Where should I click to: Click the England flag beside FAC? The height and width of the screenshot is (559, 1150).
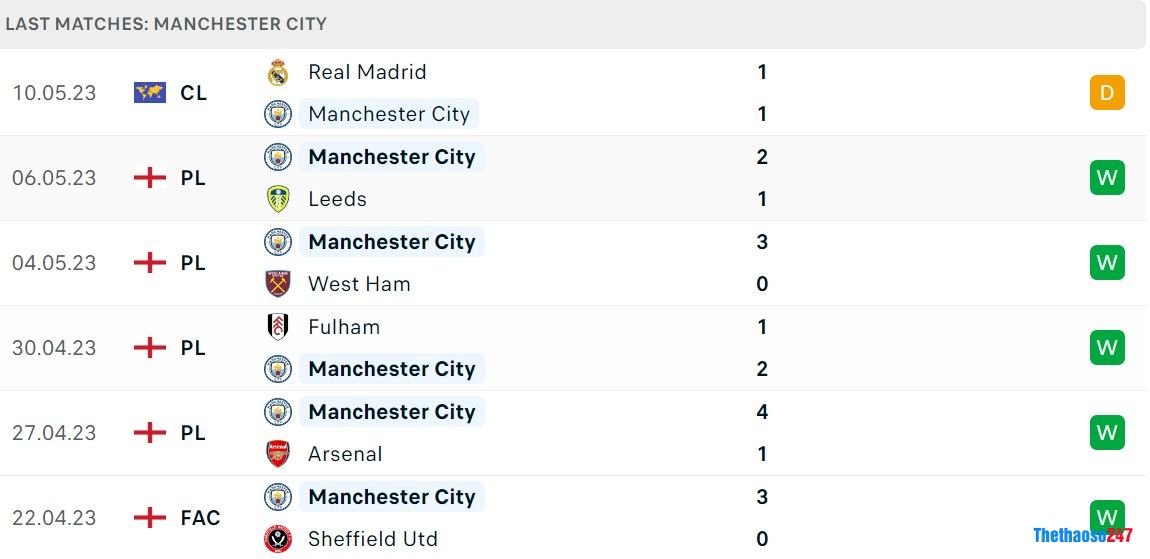150,518
